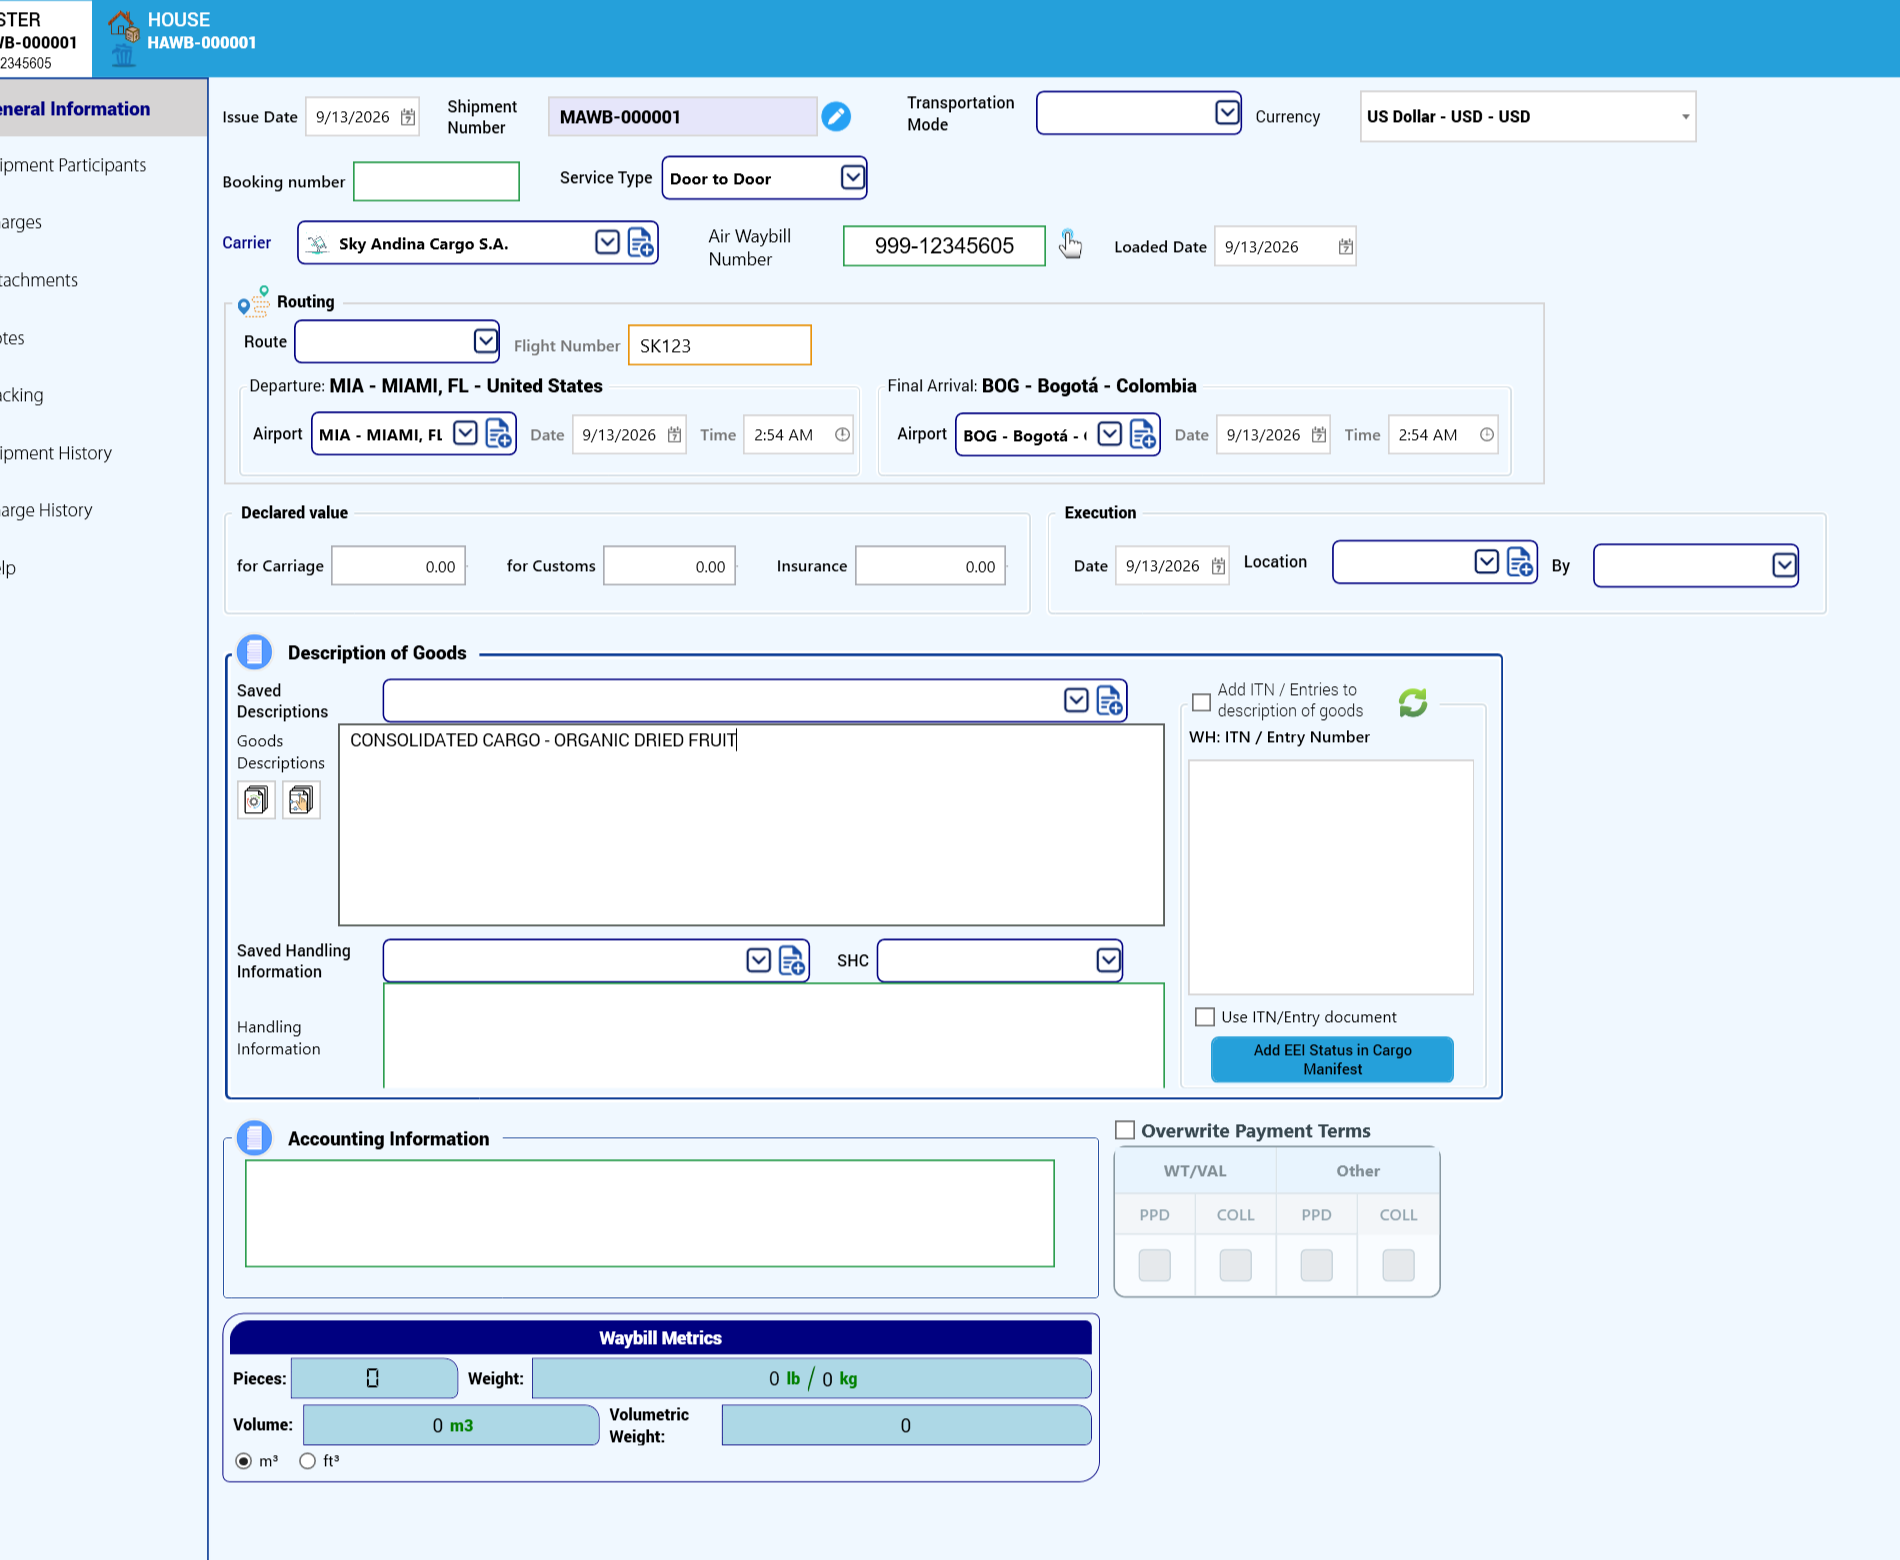Click Add EEI Status in Cargo Manifest button
The width and height of the screenshot is (1900, 1560).
(x=1332, y=1059)
